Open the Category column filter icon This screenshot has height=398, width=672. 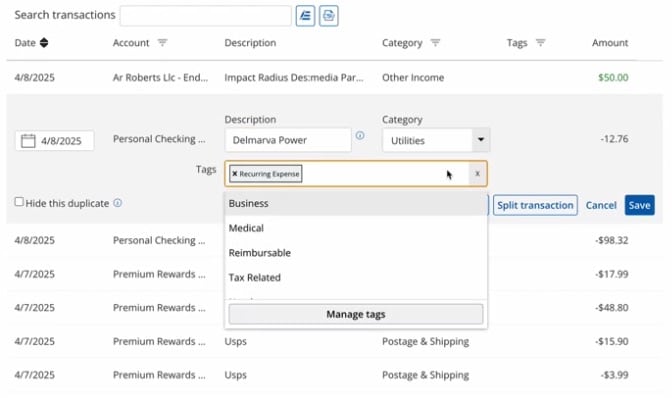(435, 42)
